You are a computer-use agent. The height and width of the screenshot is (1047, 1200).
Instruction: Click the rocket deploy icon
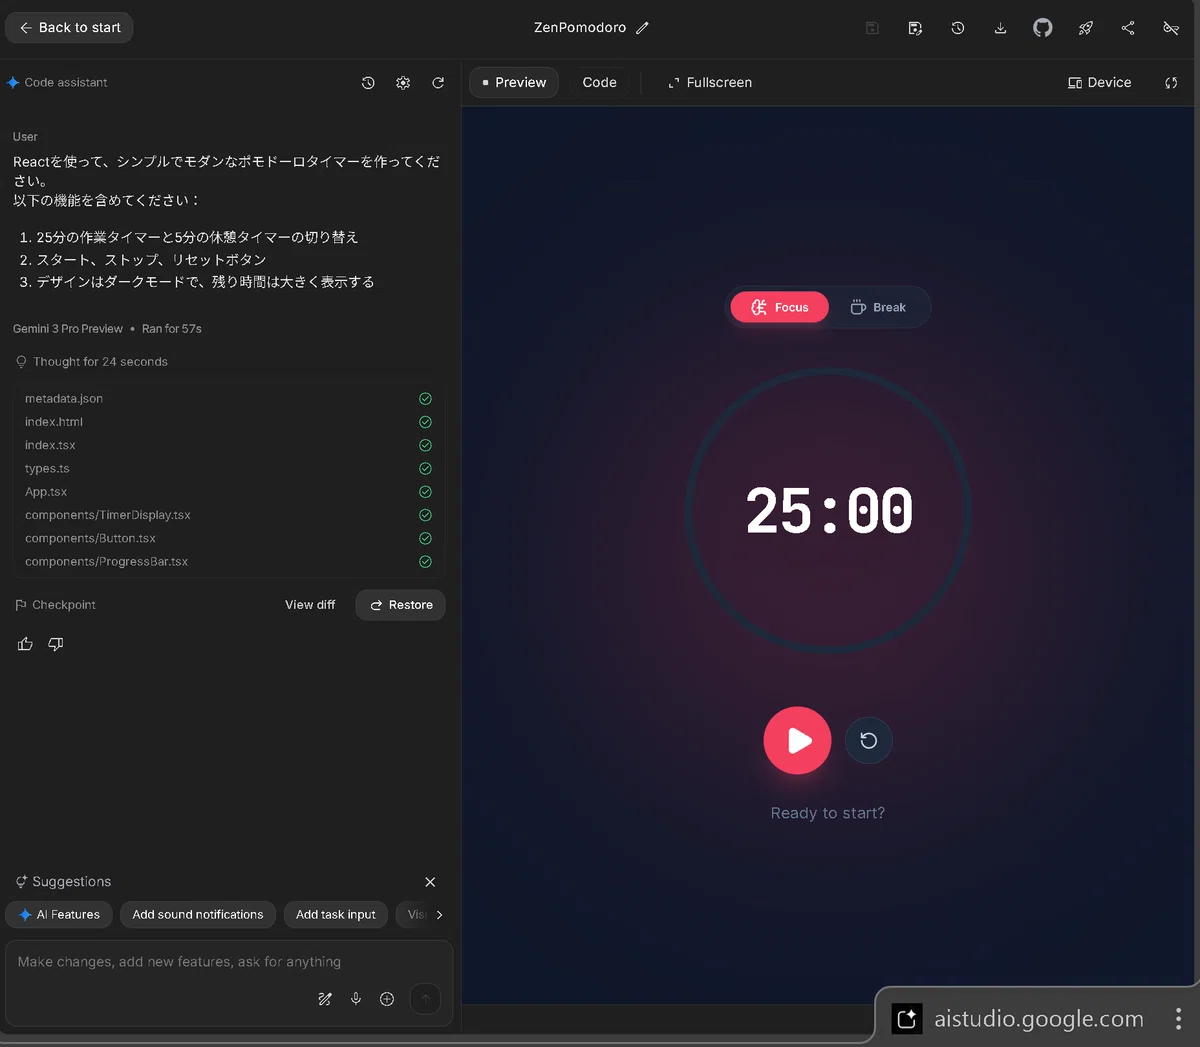tap(1086, 28)
